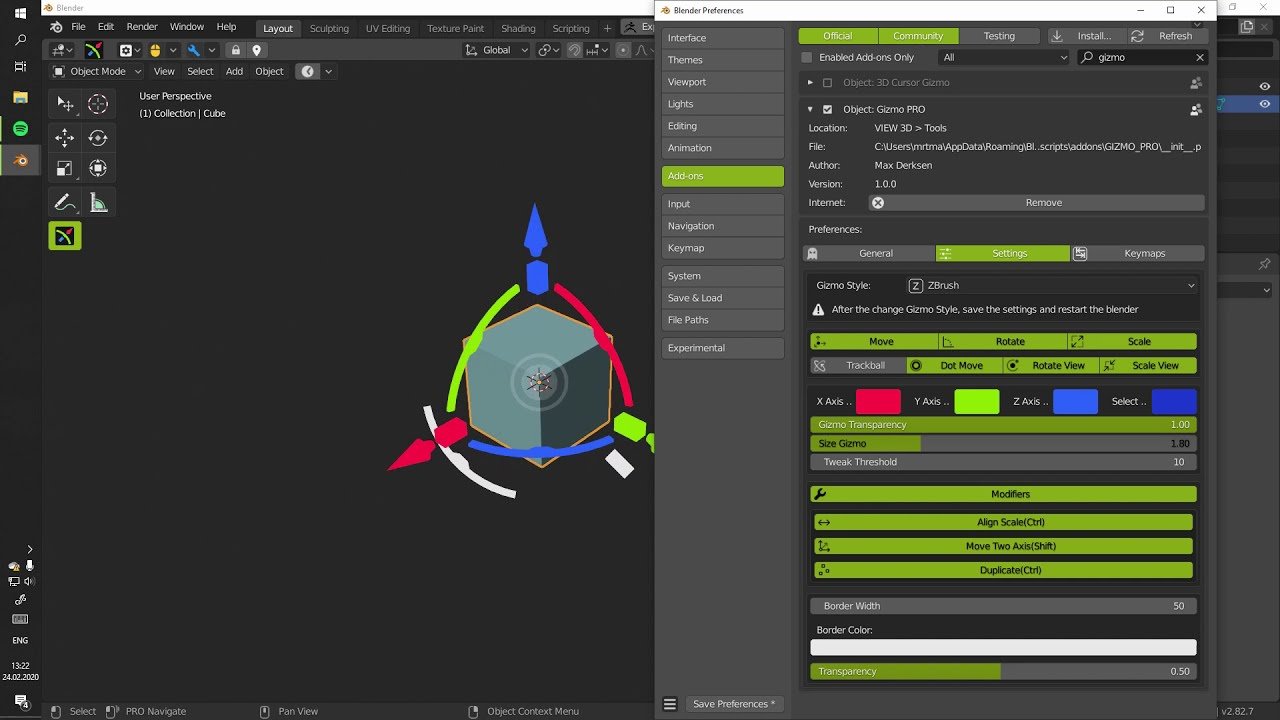
Task: Activate the Move tool in viewport toolbar
Action: 65,138
